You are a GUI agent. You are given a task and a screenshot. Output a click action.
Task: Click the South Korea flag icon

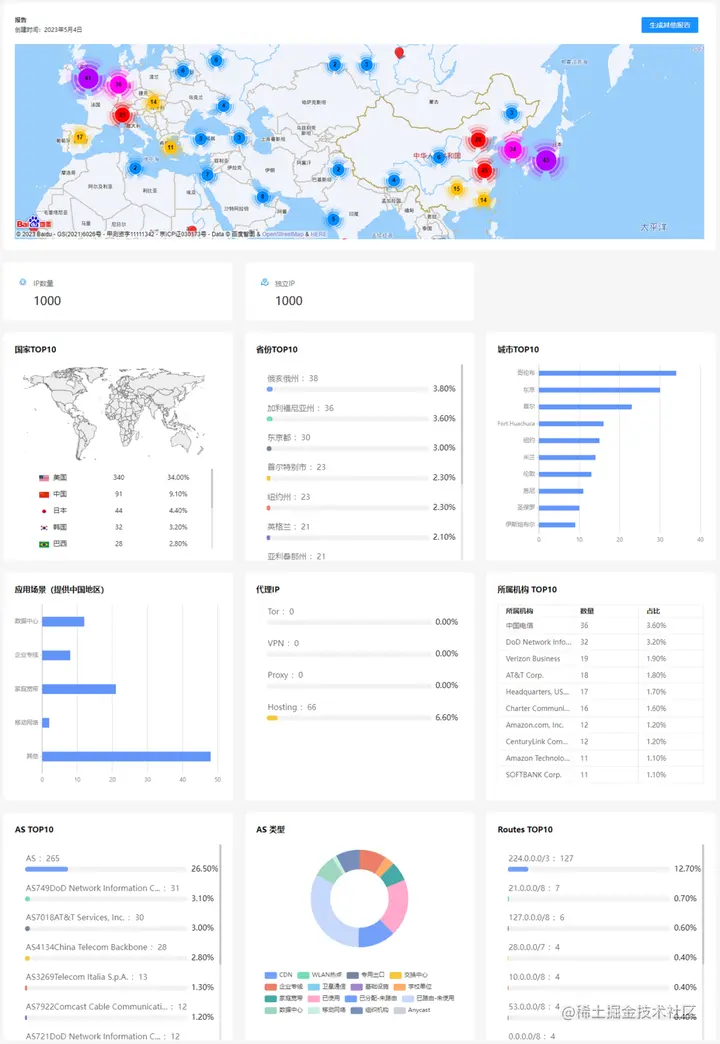click(x=44, y=527)
